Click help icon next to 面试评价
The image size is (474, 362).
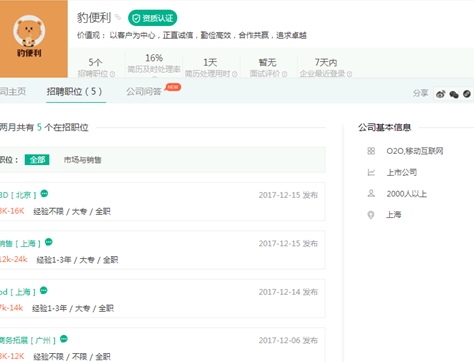click(x=284, y=74)
